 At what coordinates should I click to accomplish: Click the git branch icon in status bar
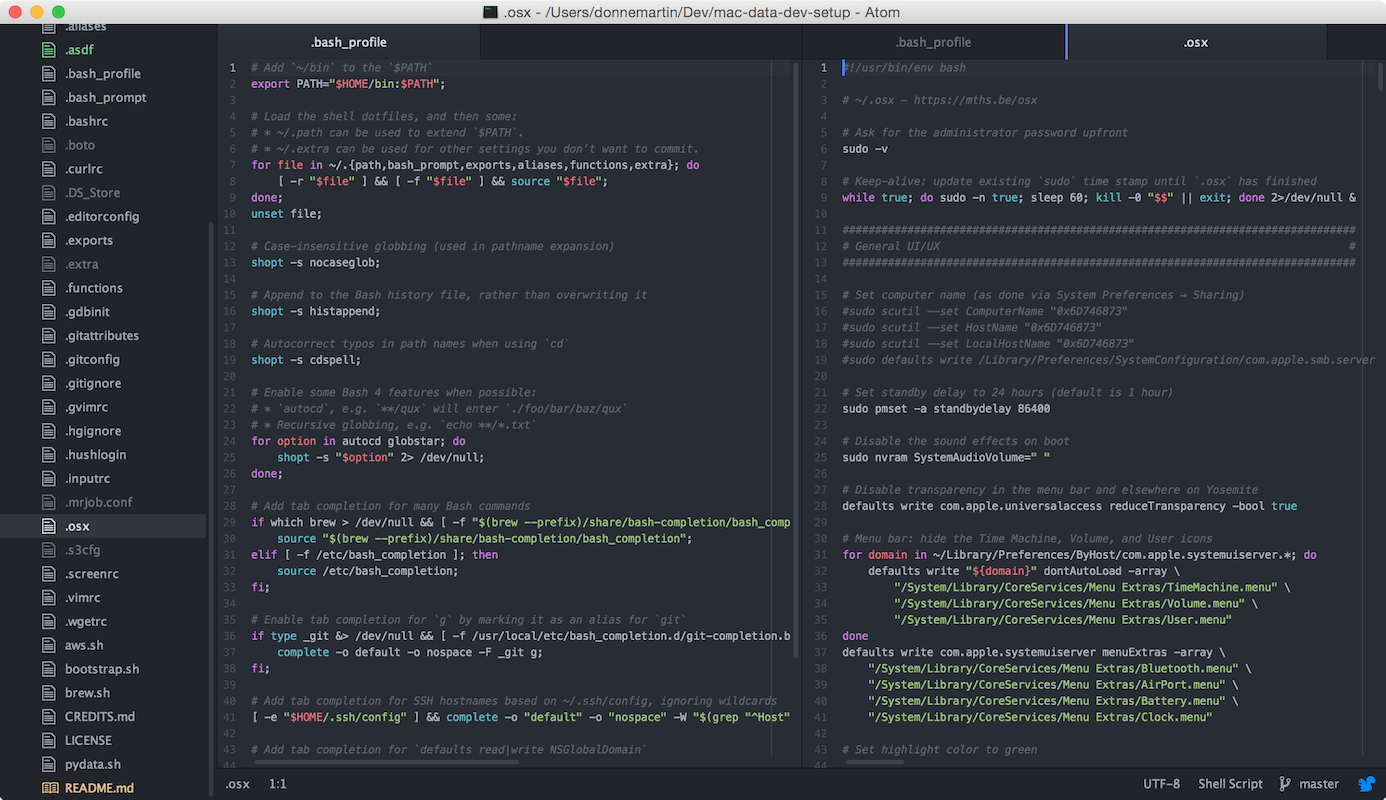click(1284, 784)
